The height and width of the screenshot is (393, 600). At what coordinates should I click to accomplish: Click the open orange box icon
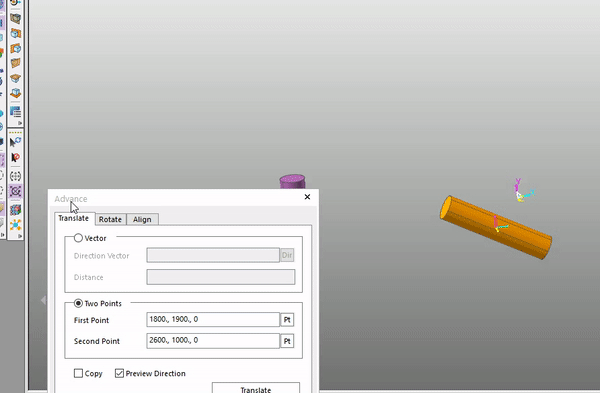[x=15, y=78]
